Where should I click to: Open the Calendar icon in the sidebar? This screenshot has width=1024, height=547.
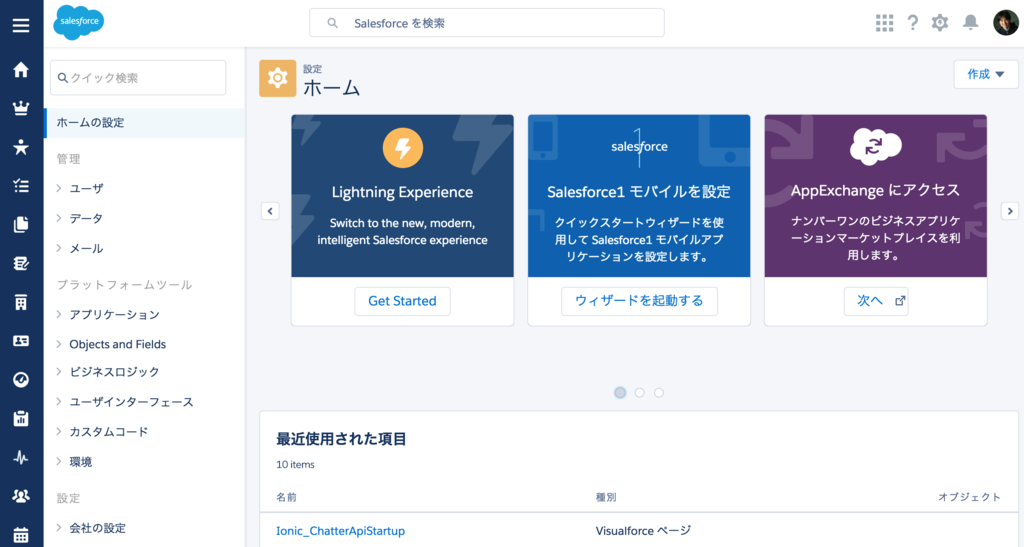coord(21,535)
